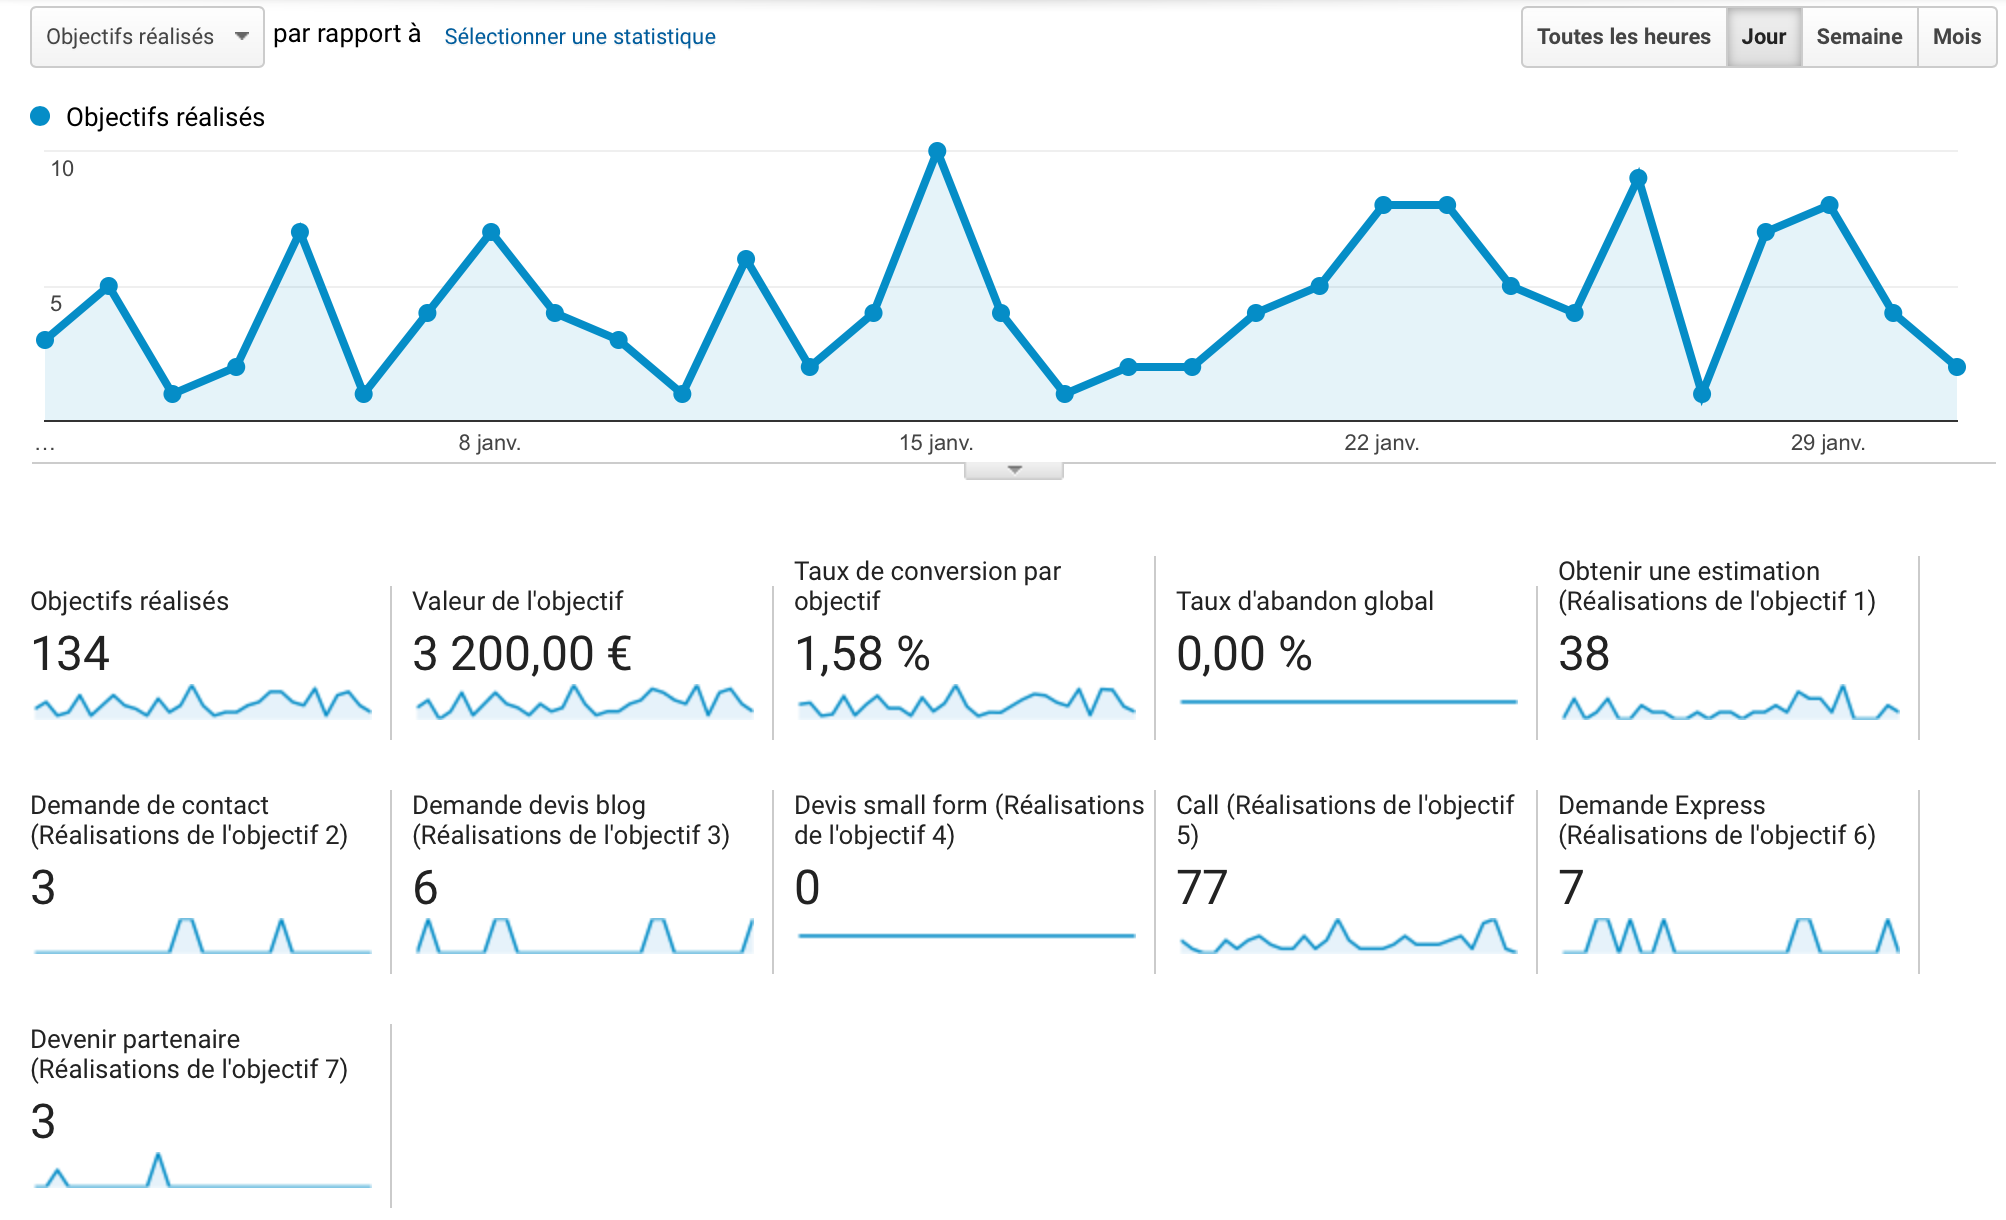Click the Devenir partenaire label
The height and width of the screenshot is (1220, 2006).
pos(189,1054)
